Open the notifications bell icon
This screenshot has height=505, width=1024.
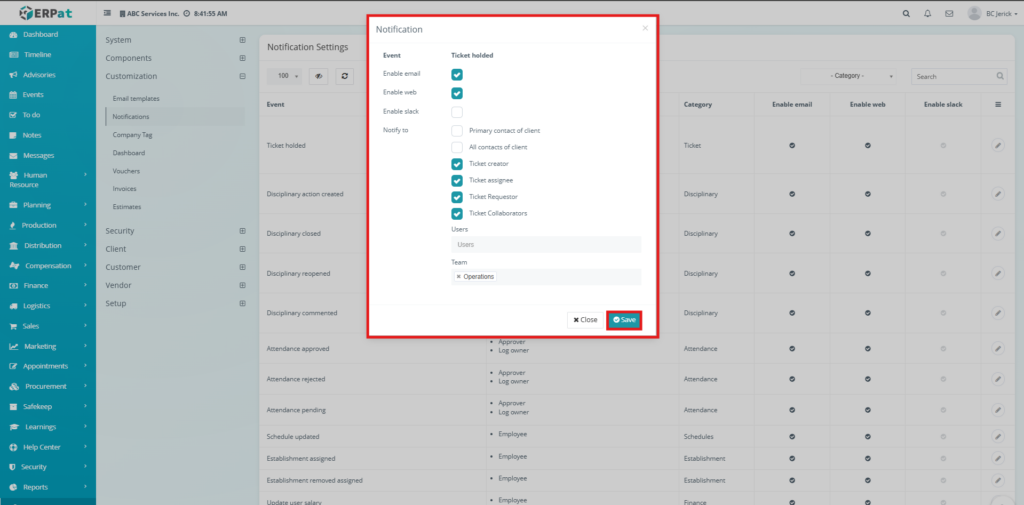point(927,14)
